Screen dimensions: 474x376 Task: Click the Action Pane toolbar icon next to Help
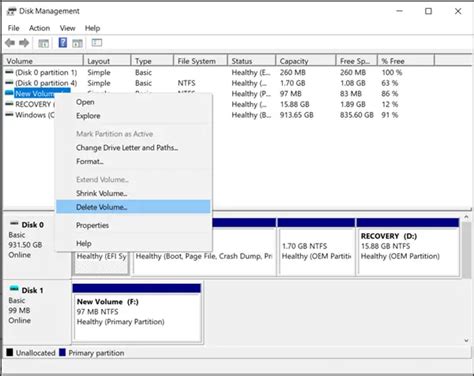pos(77,43)
